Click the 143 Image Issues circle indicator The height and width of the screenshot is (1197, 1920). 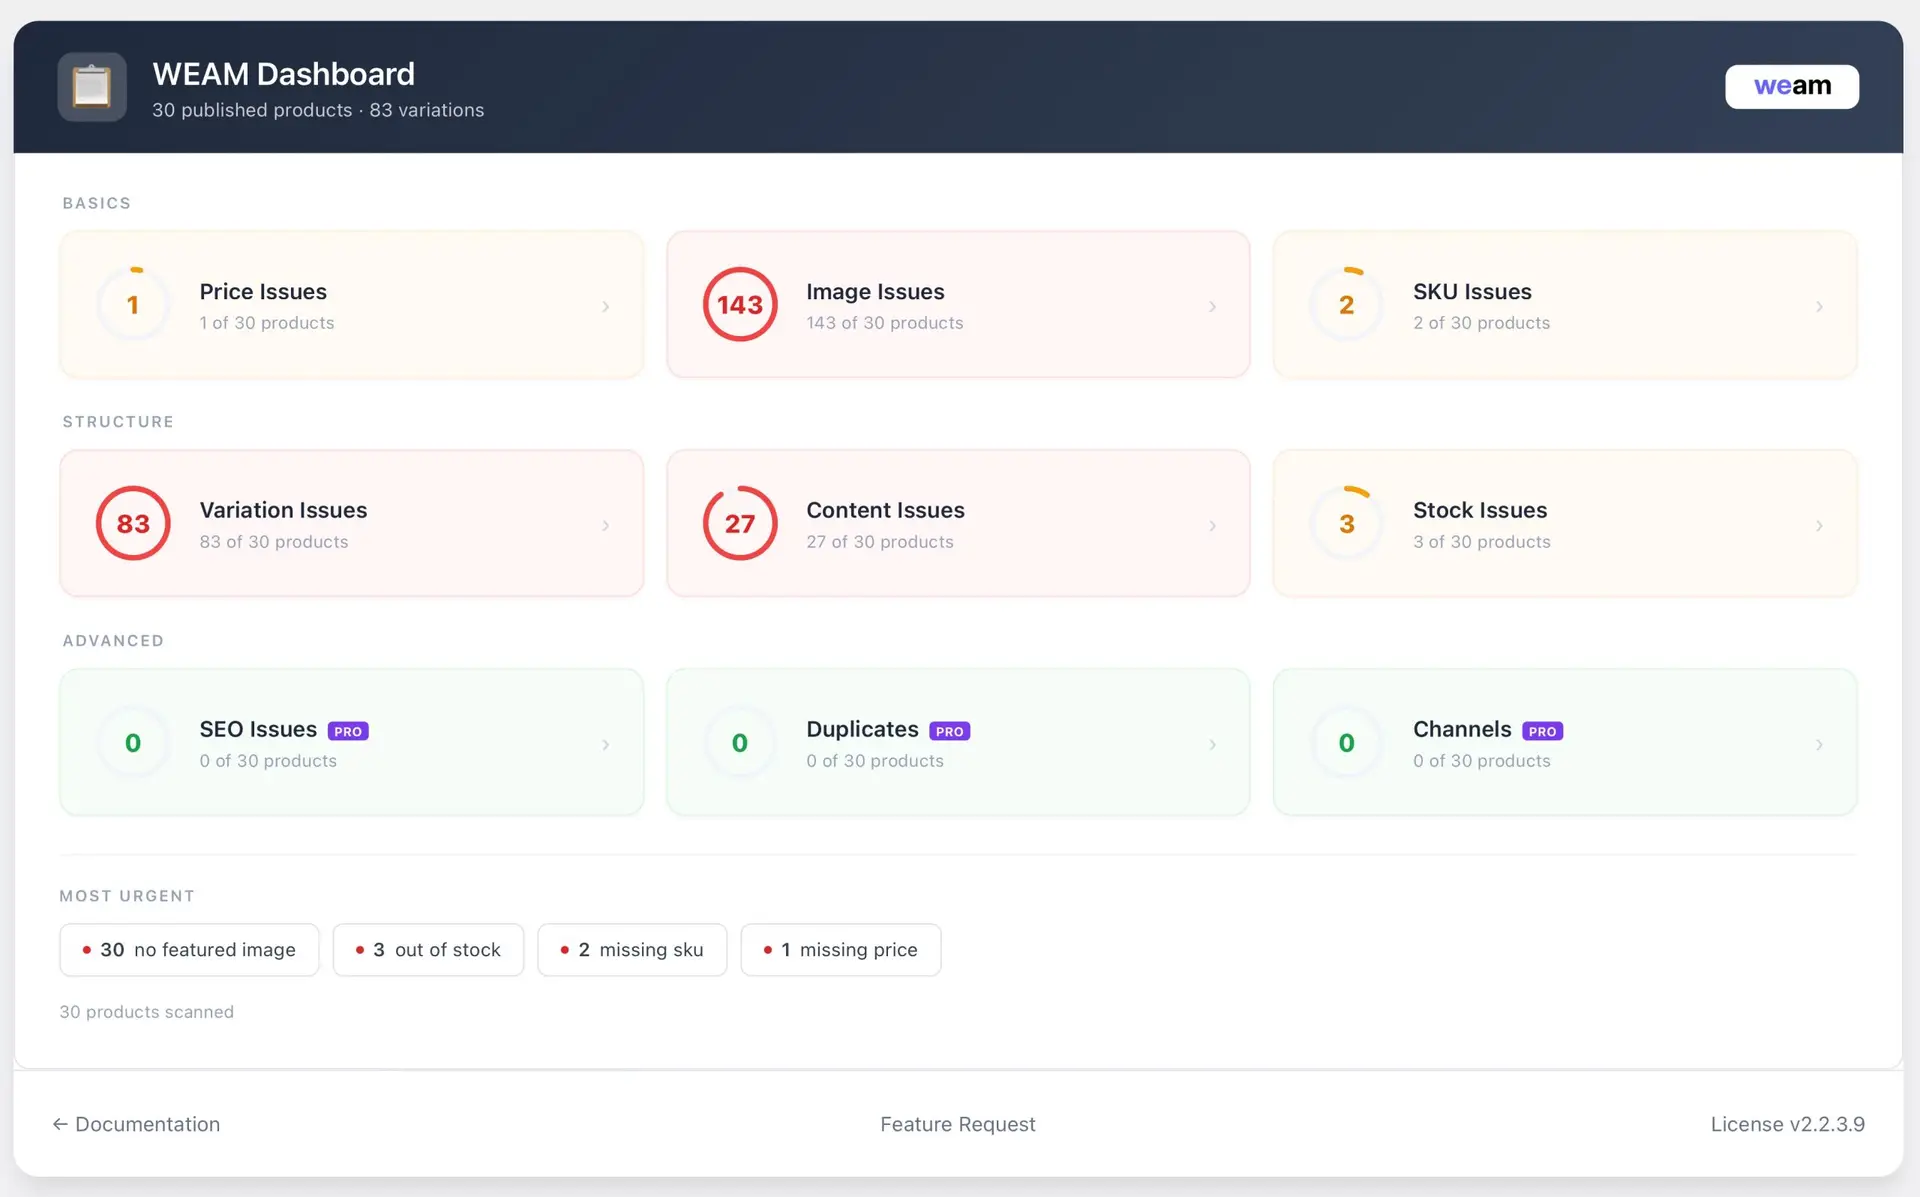pos(739,305)
